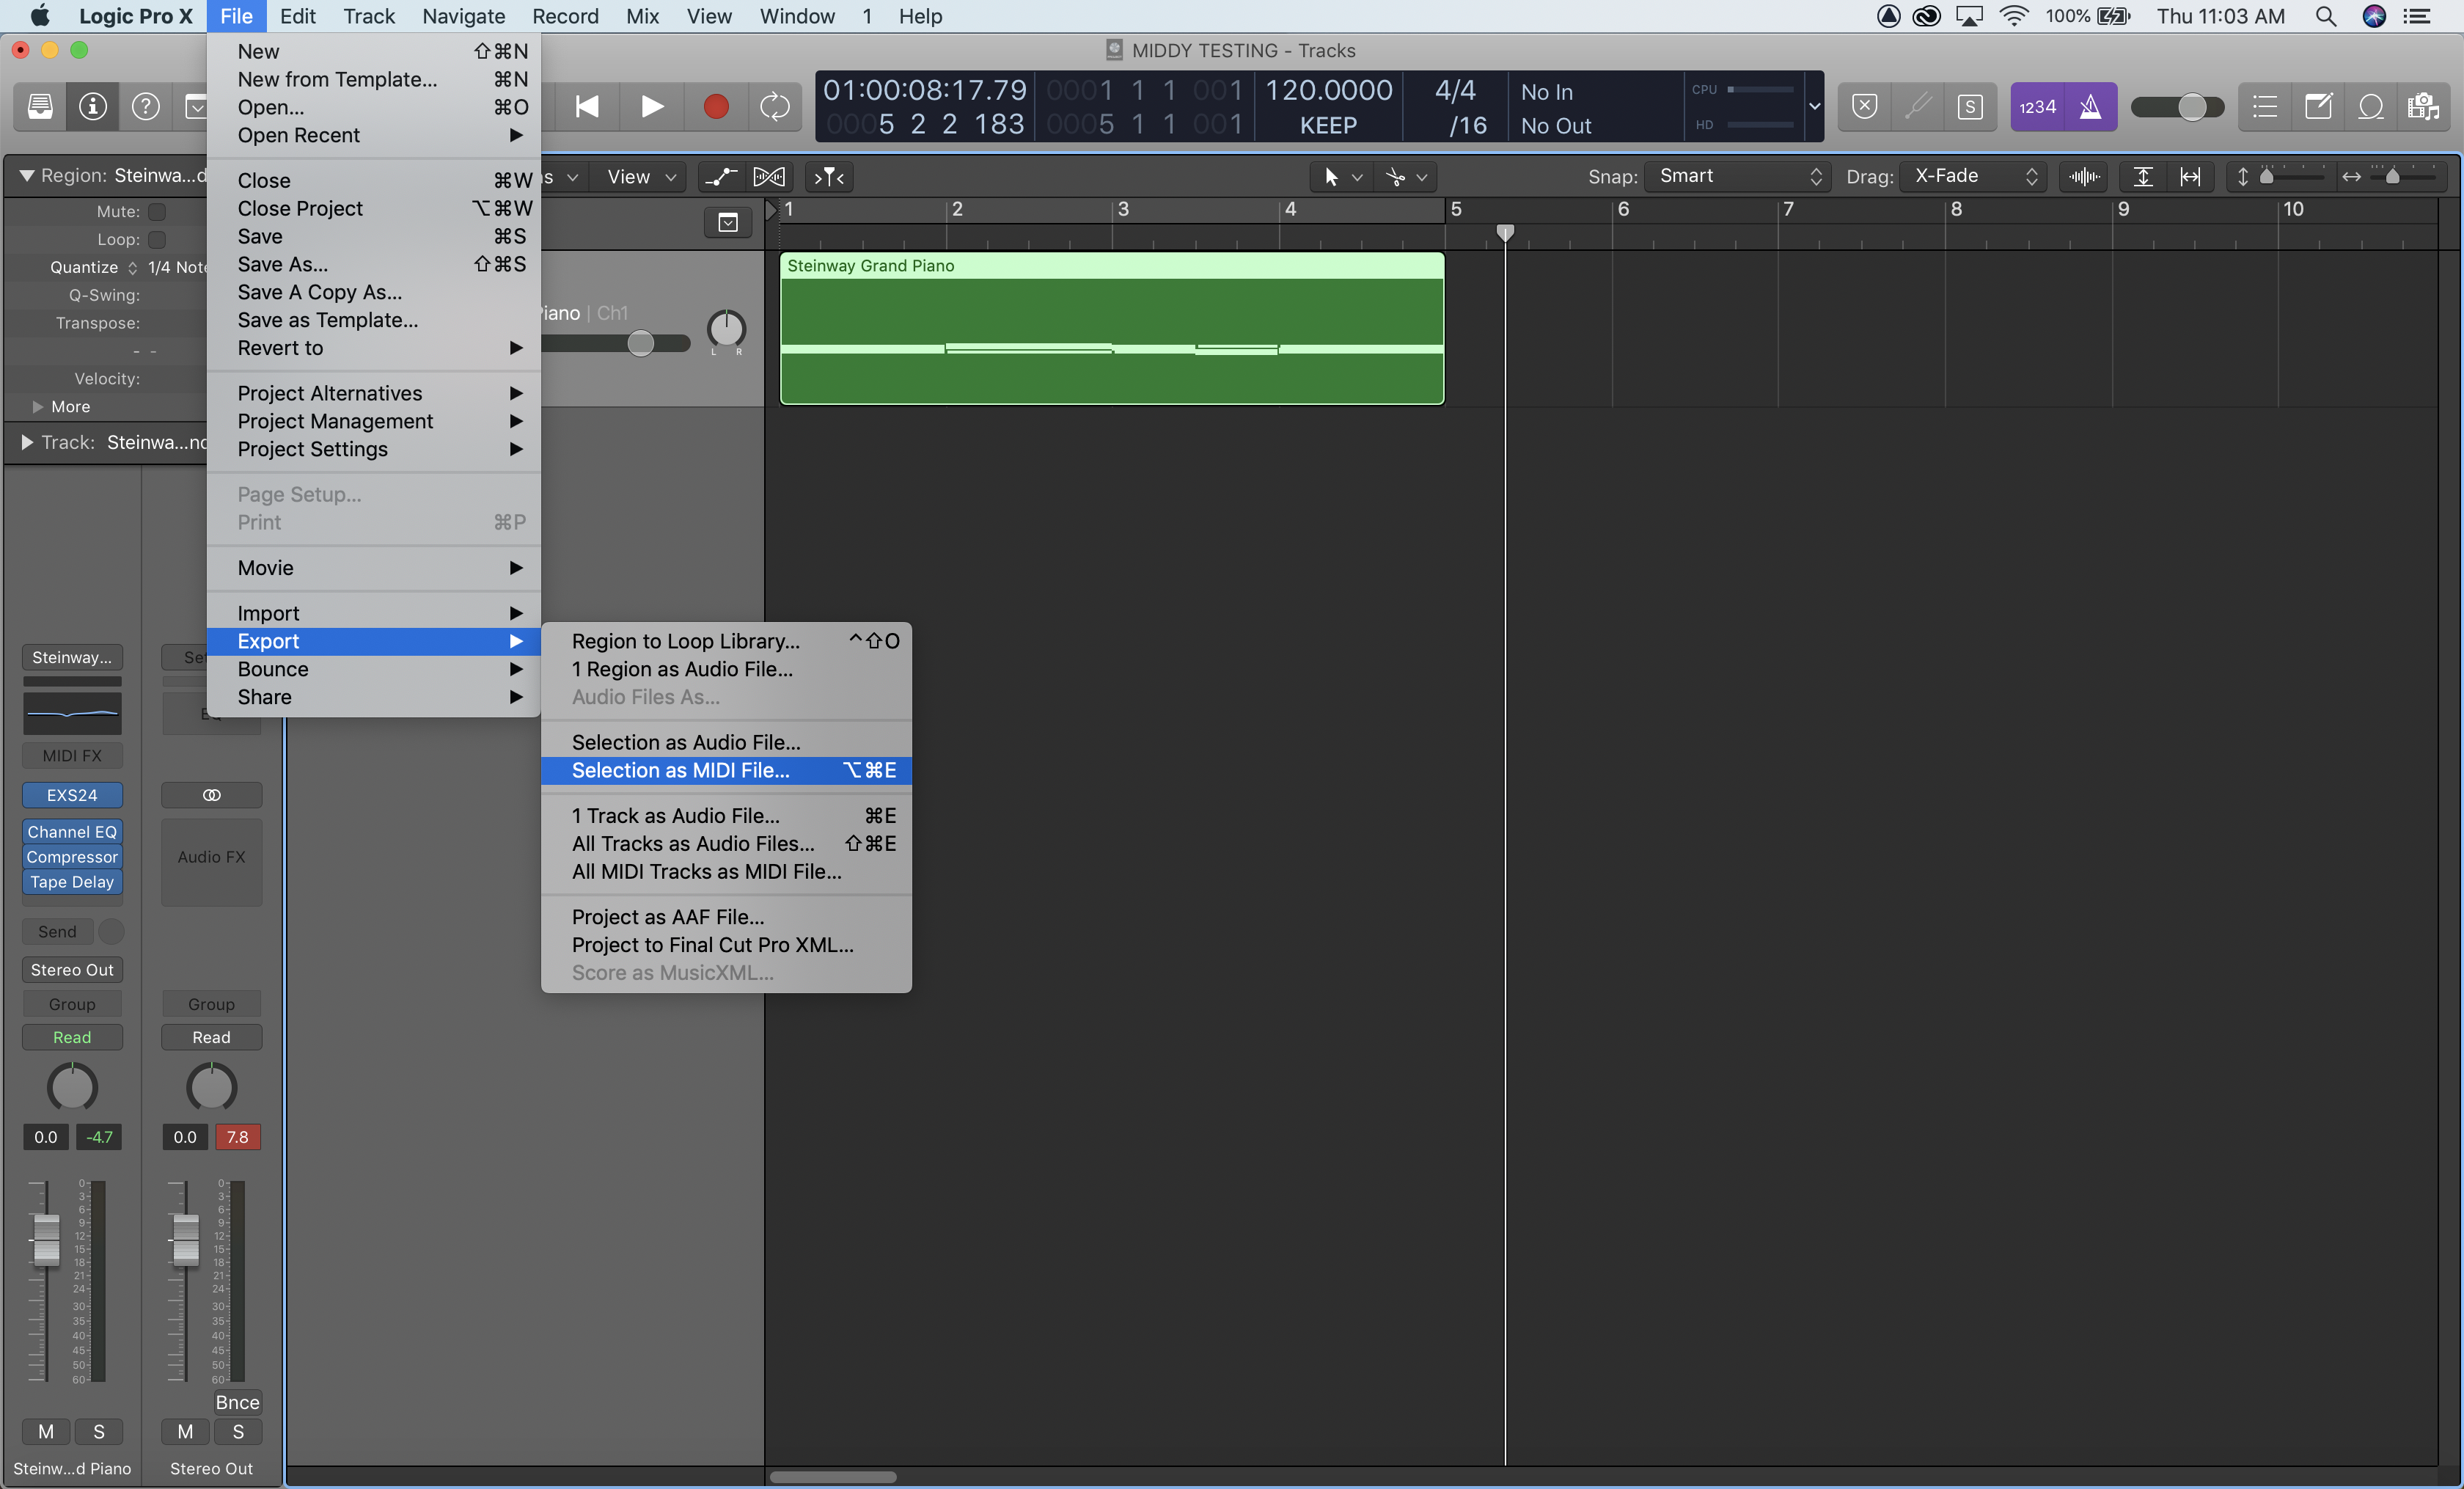Open the Channel EQ plug-in
This screenshot has width=2464, height=1489.
72,832
